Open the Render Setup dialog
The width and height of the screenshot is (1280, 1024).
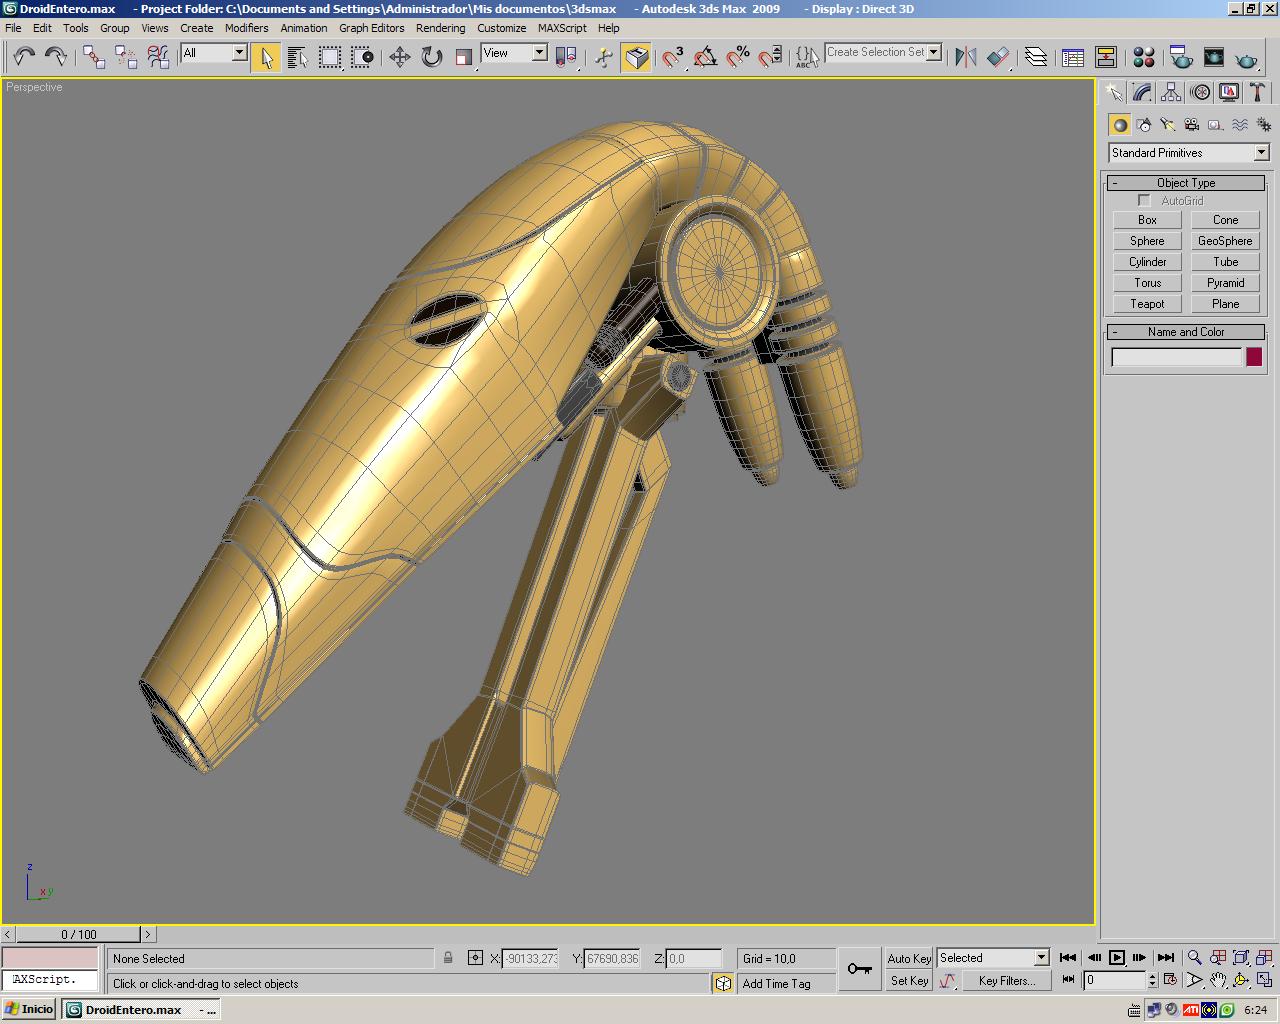point(1181,57)
